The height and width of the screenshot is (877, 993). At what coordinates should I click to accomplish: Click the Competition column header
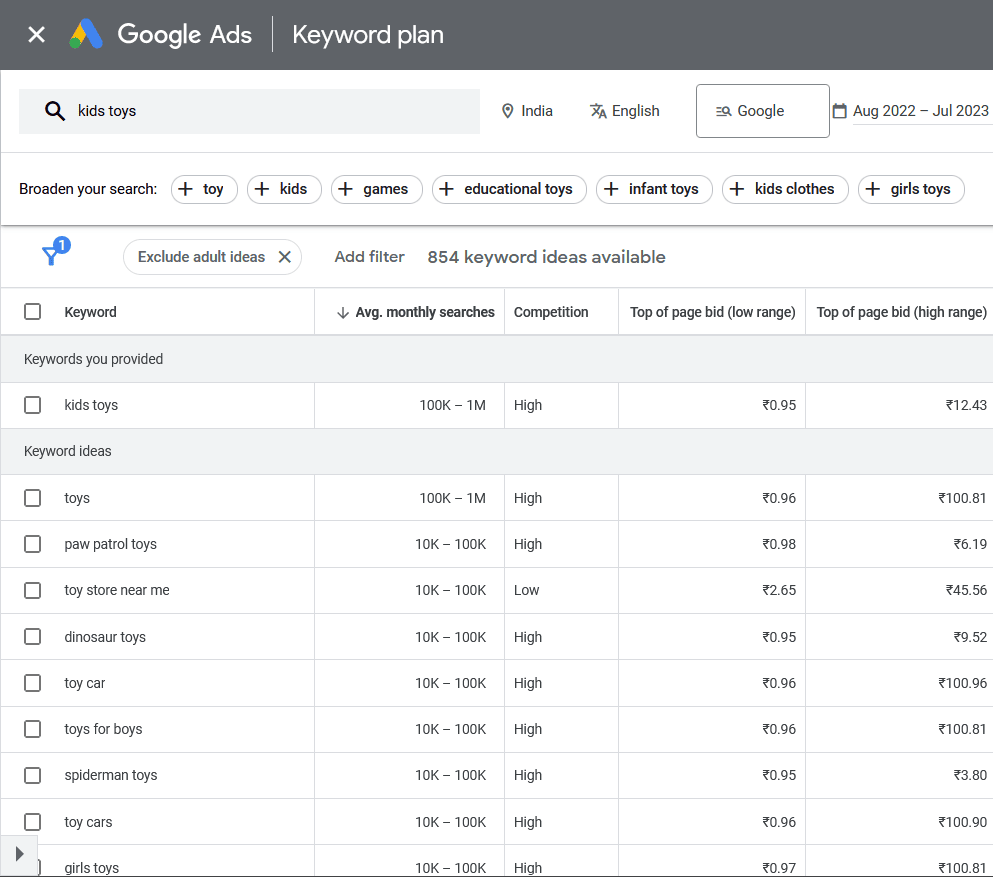coord(551,312)
